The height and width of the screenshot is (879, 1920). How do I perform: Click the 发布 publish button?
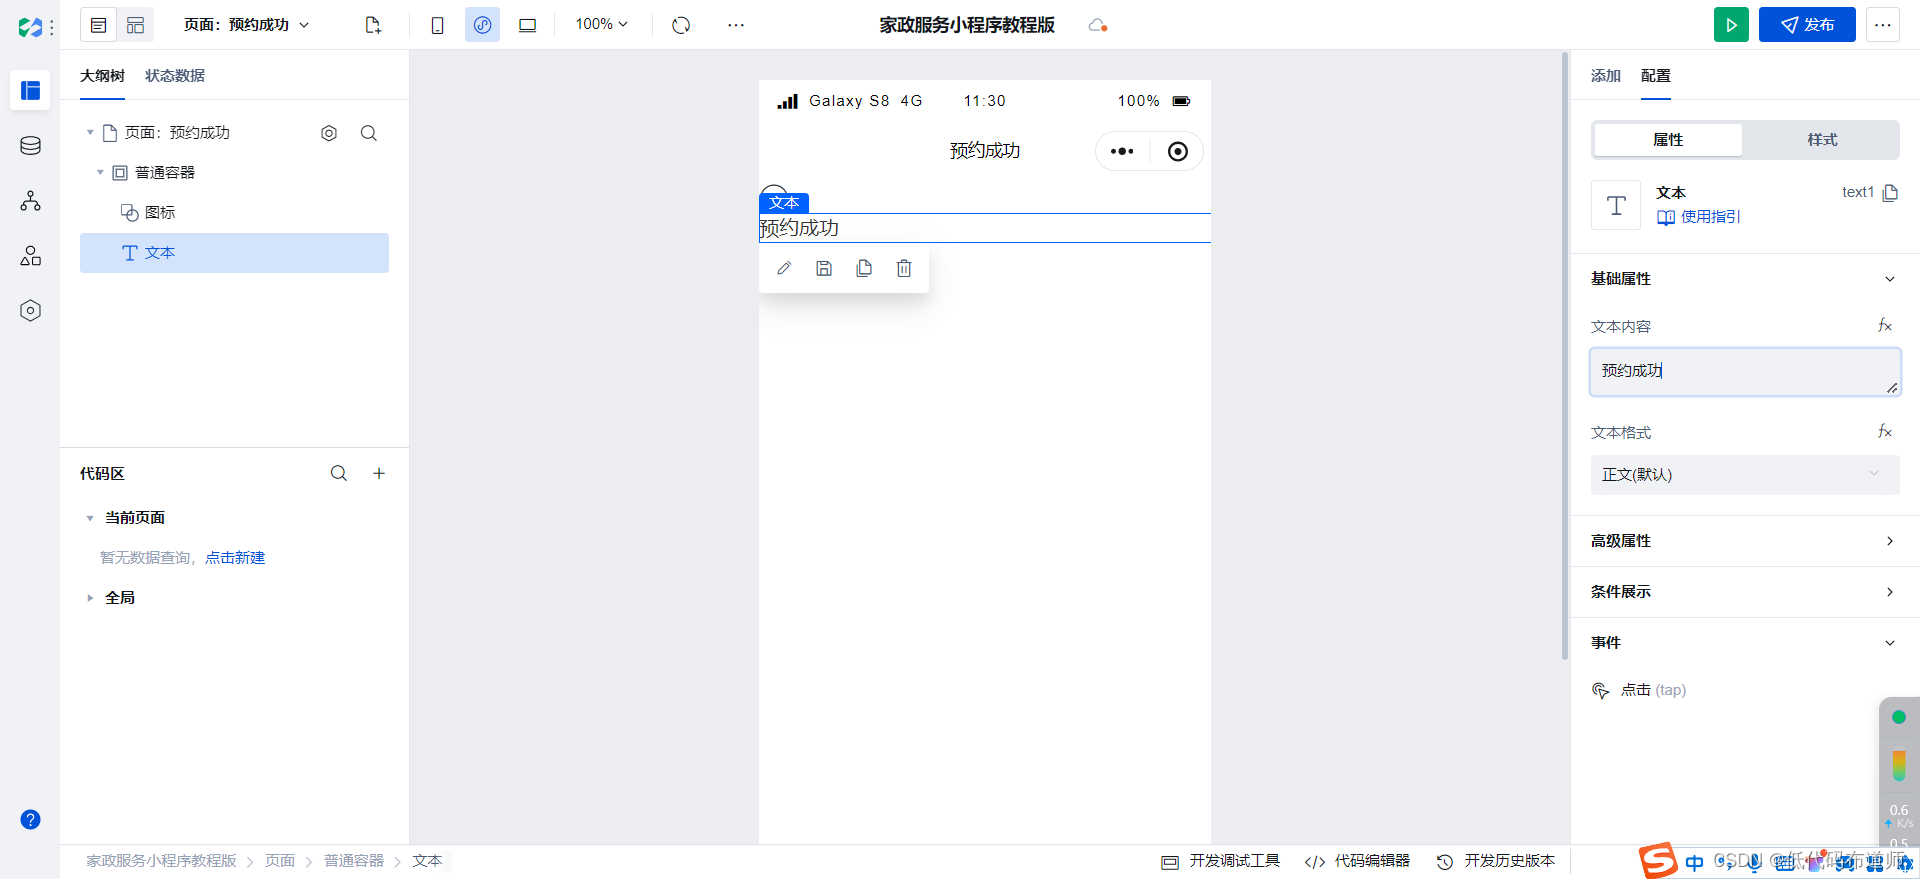tap(1807, 25)
